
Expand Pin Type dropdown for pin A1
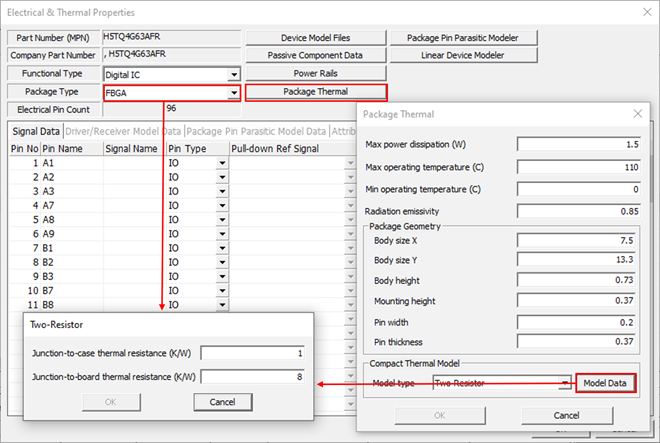(x=221, y=162)
